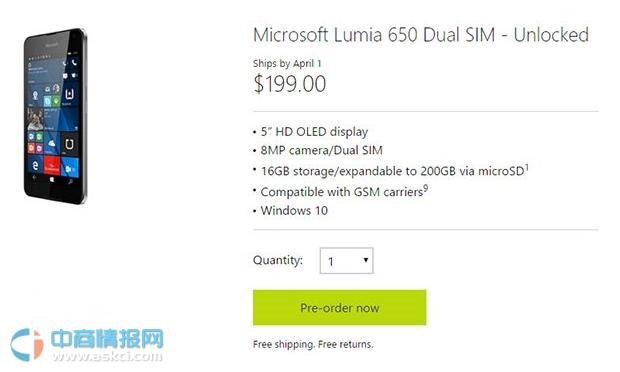This screenshot has height=372, width=620.
Task: Tap the red news tile on phone
Action: (x=52, y=166)
